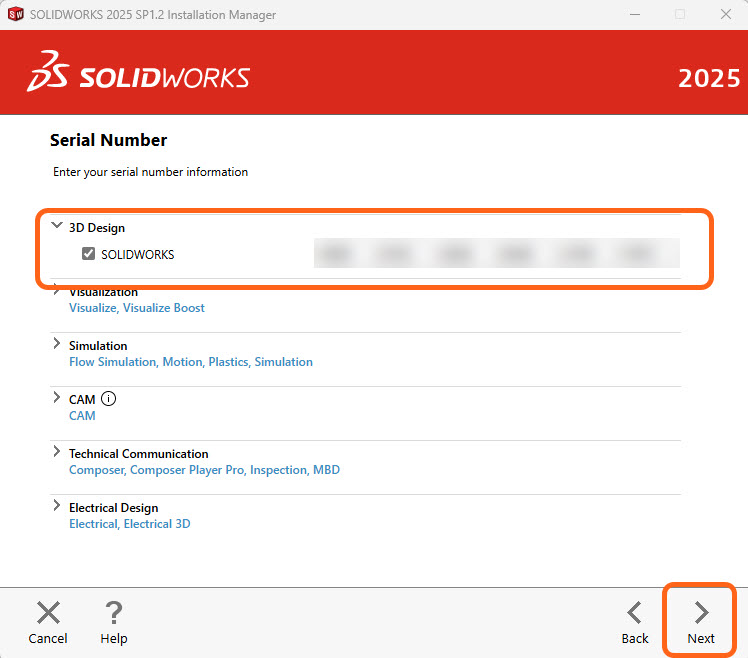Expand the Technical Communication section
The height and width of the screenshot is (658, 748).
(x=57, y=453)
